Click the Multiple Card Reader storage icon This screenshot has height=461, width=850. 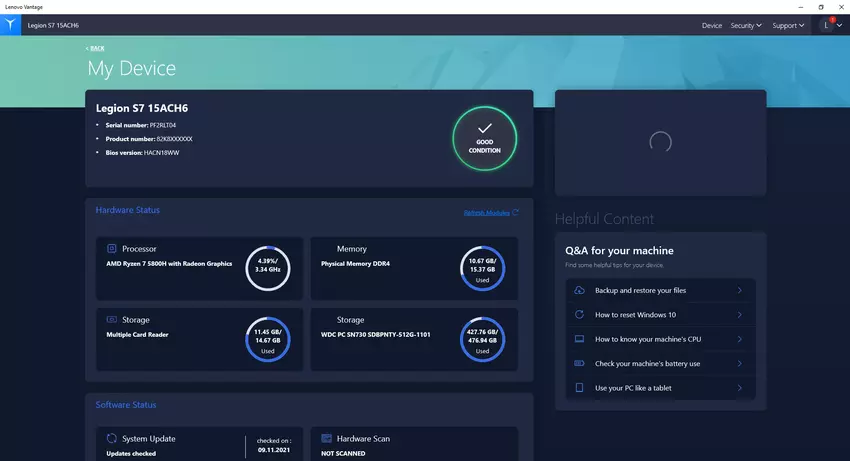tap(112, 320)
